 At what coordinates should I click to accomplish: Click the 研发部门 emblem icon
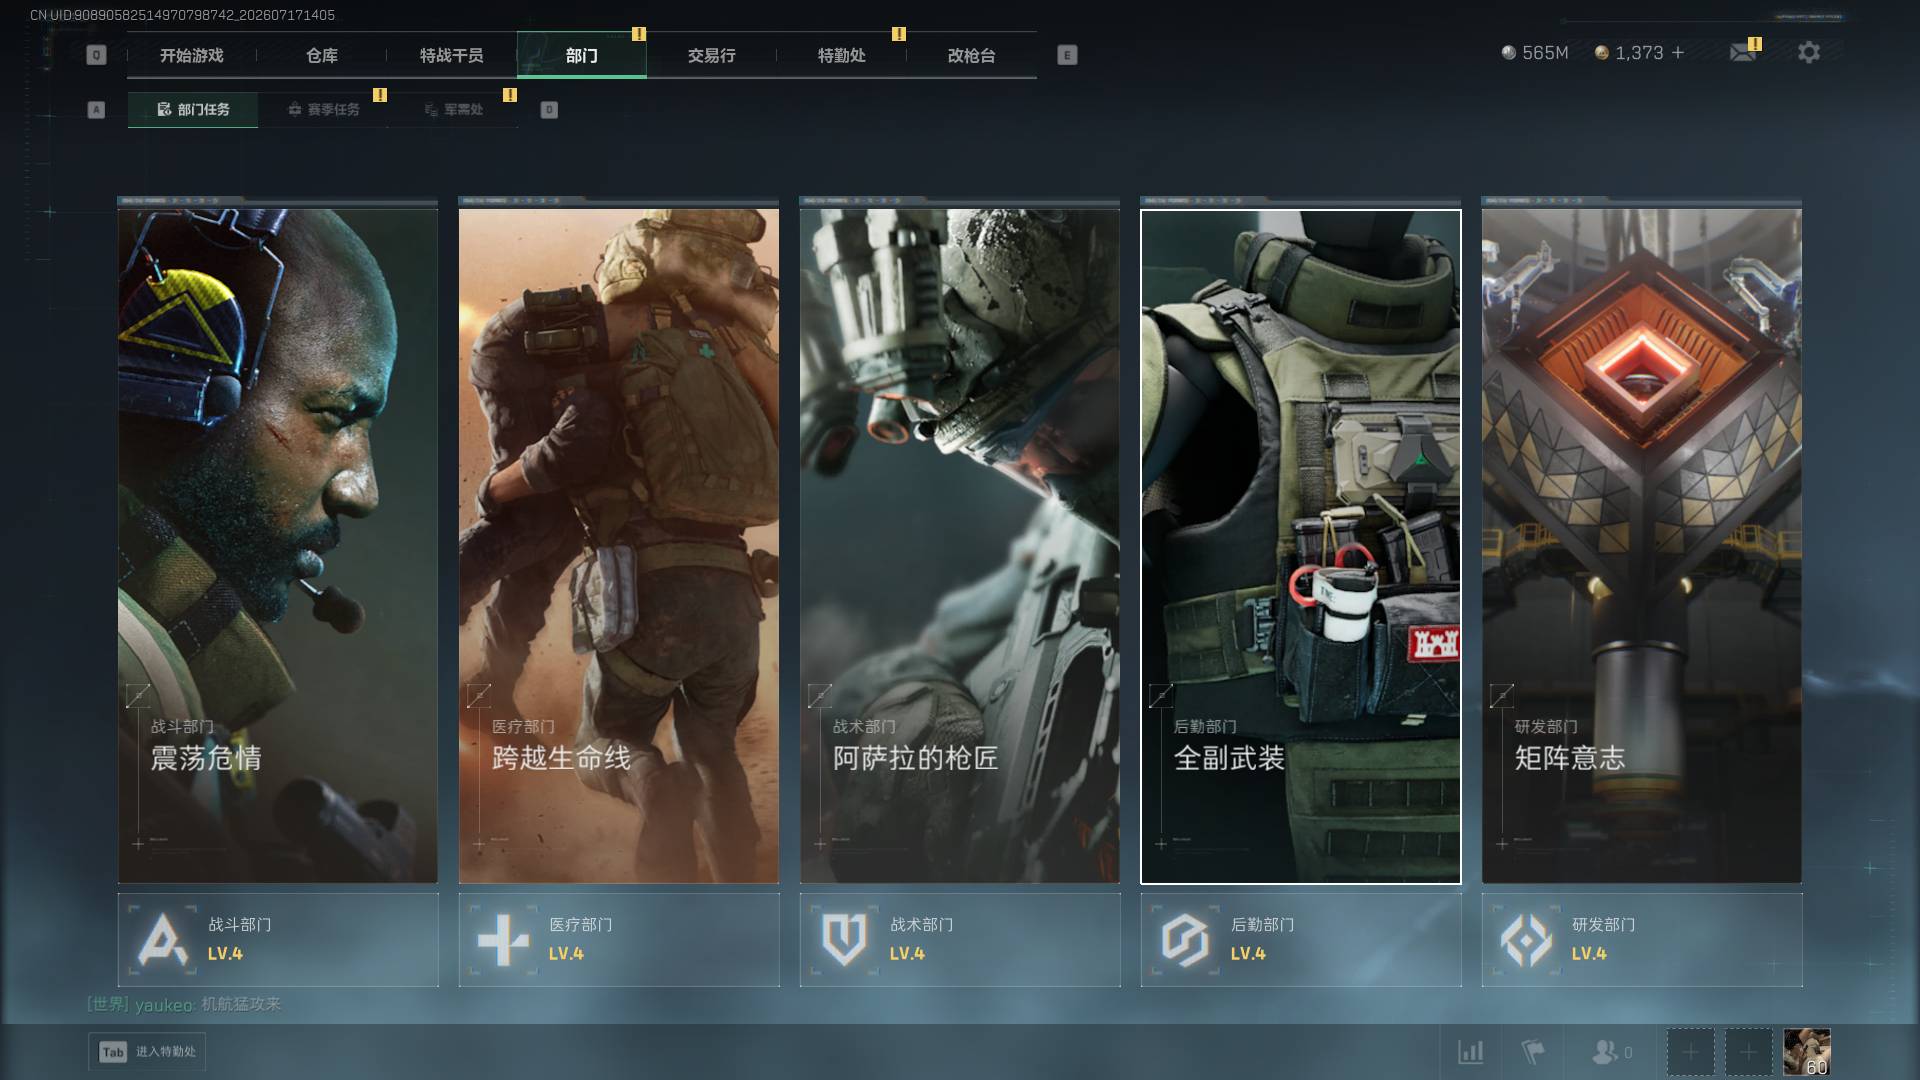click(1526, 940)
